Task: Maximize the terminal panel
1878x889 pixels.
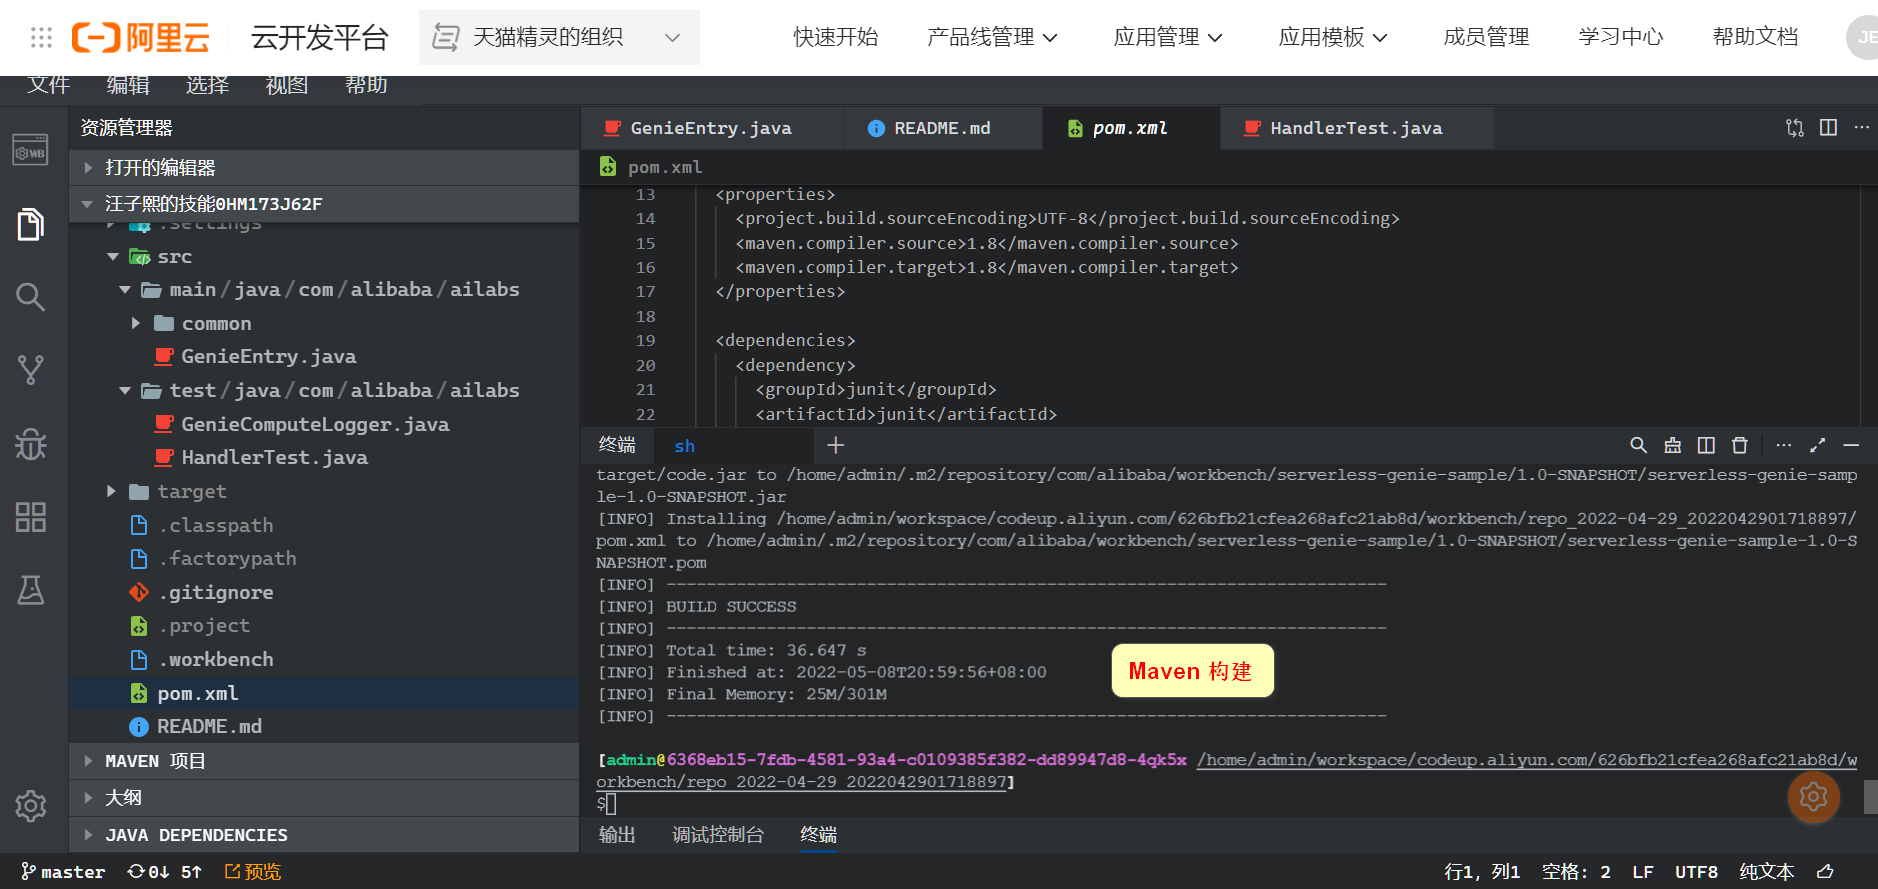Action: [1817, 445]
